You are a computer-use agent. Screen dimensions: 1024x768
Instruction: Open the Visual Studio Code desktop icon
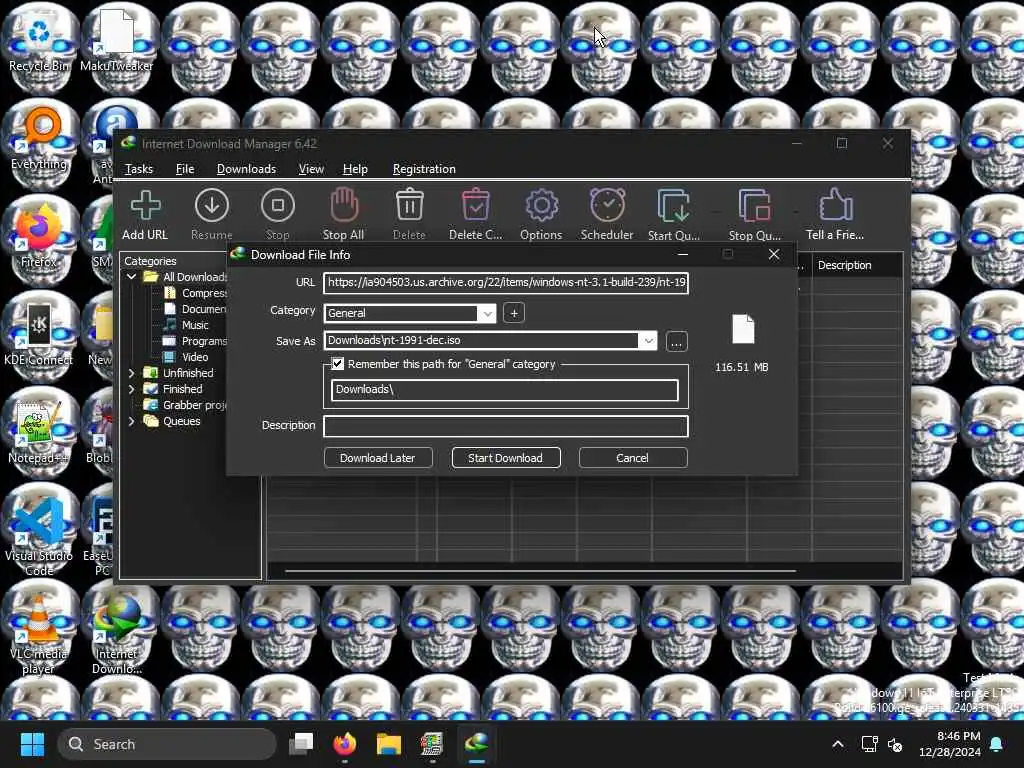[39, 536]
